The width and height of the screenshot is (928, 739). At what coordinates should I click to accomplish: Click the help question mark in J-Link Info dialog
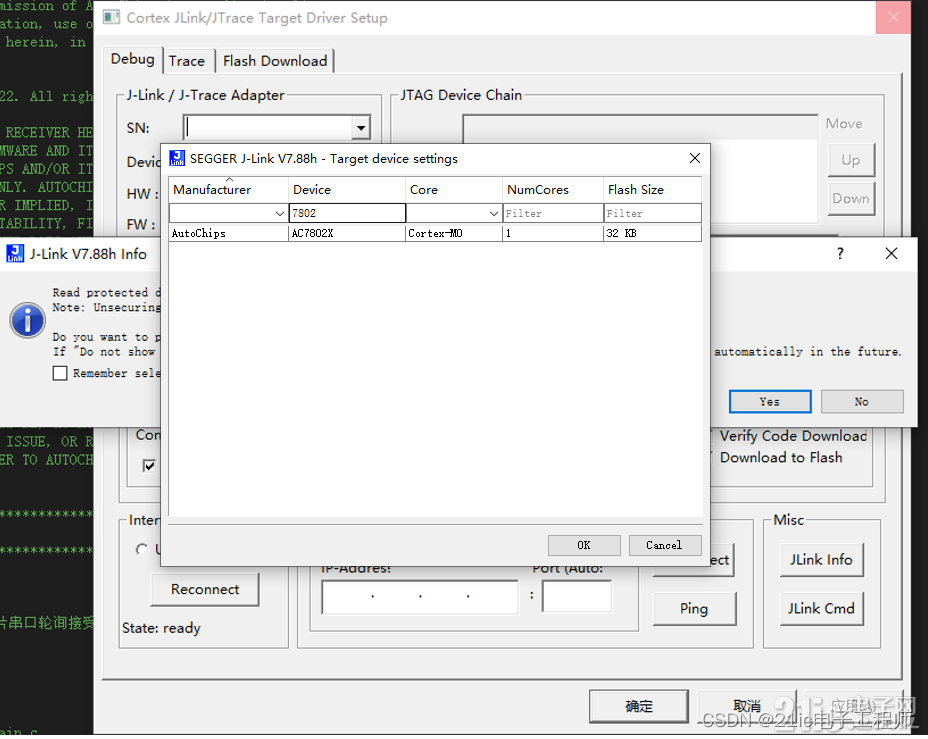(x=840, y=253)
